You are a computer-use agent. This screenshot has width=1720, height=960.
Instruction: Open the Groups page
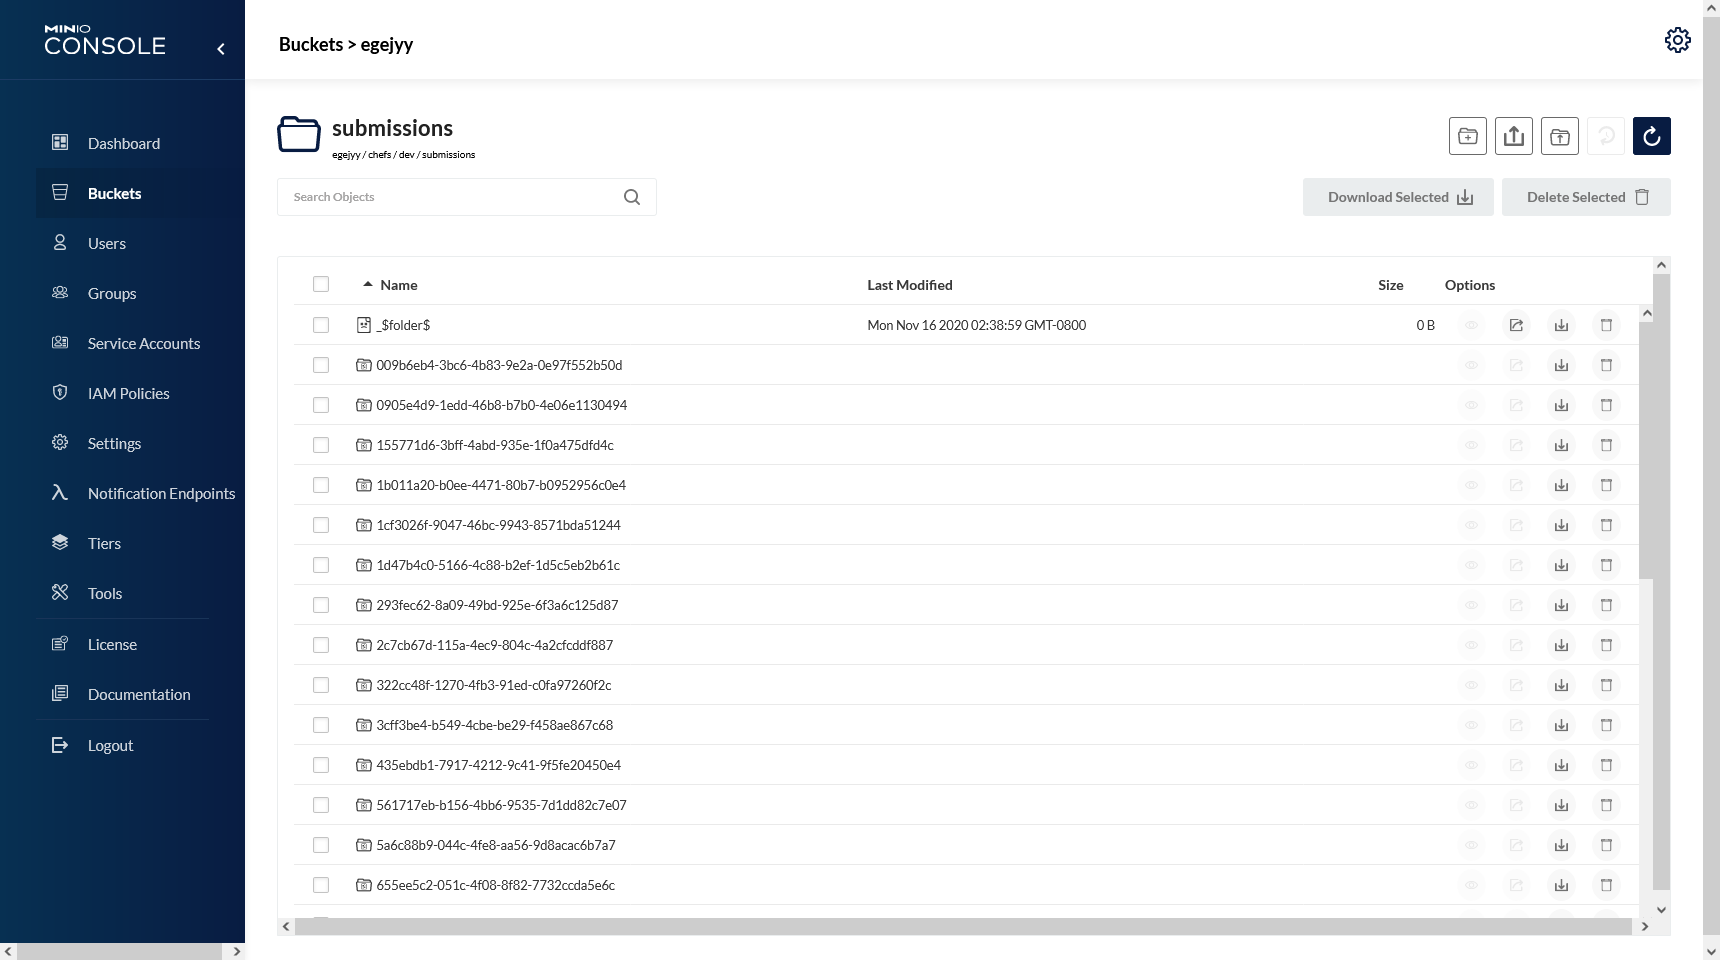coord(140,293)
